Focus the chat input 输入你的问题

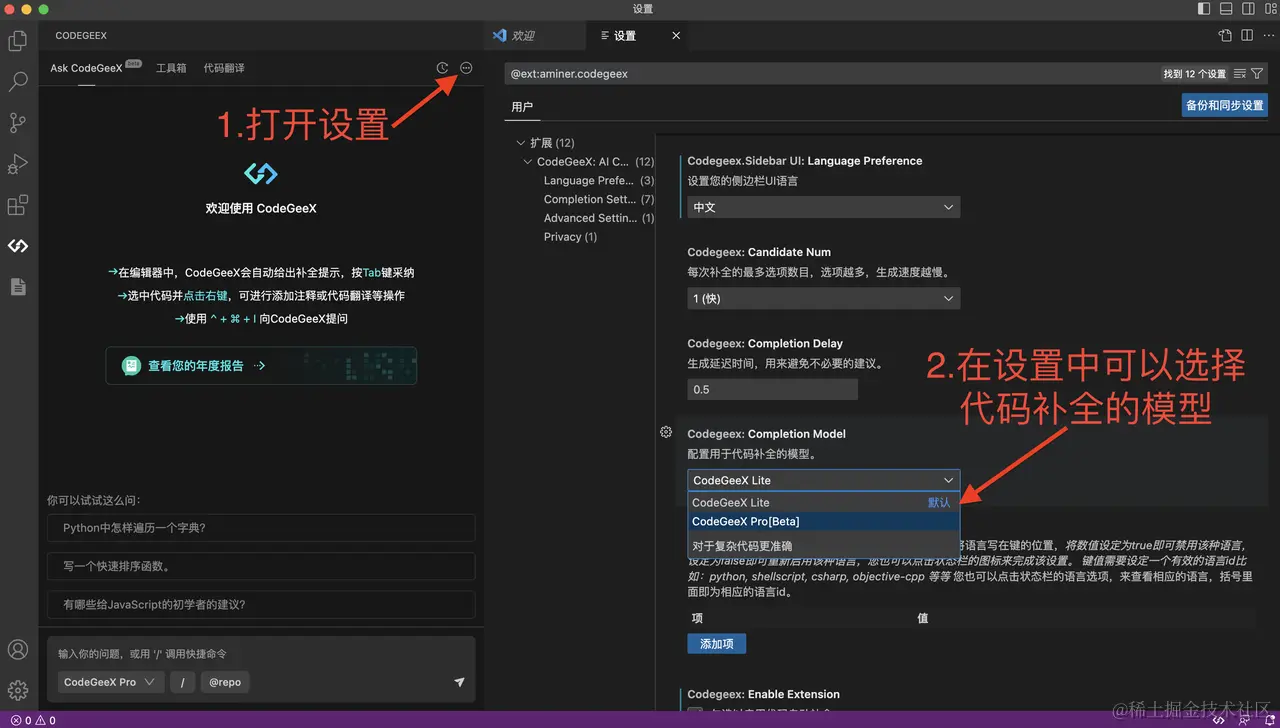click(261, 653)
